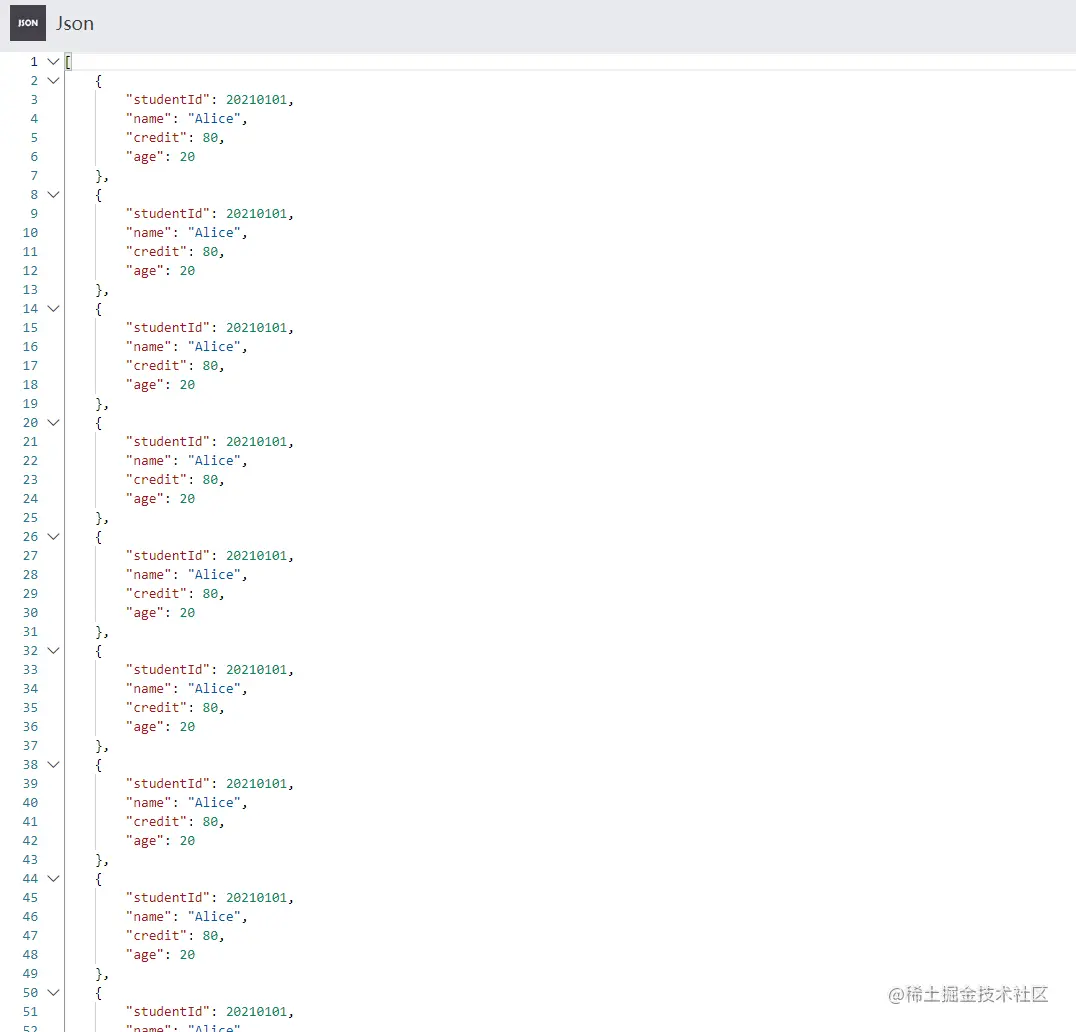
Task: Collapse the object starting at line 44
Action: tap(53, 878)
